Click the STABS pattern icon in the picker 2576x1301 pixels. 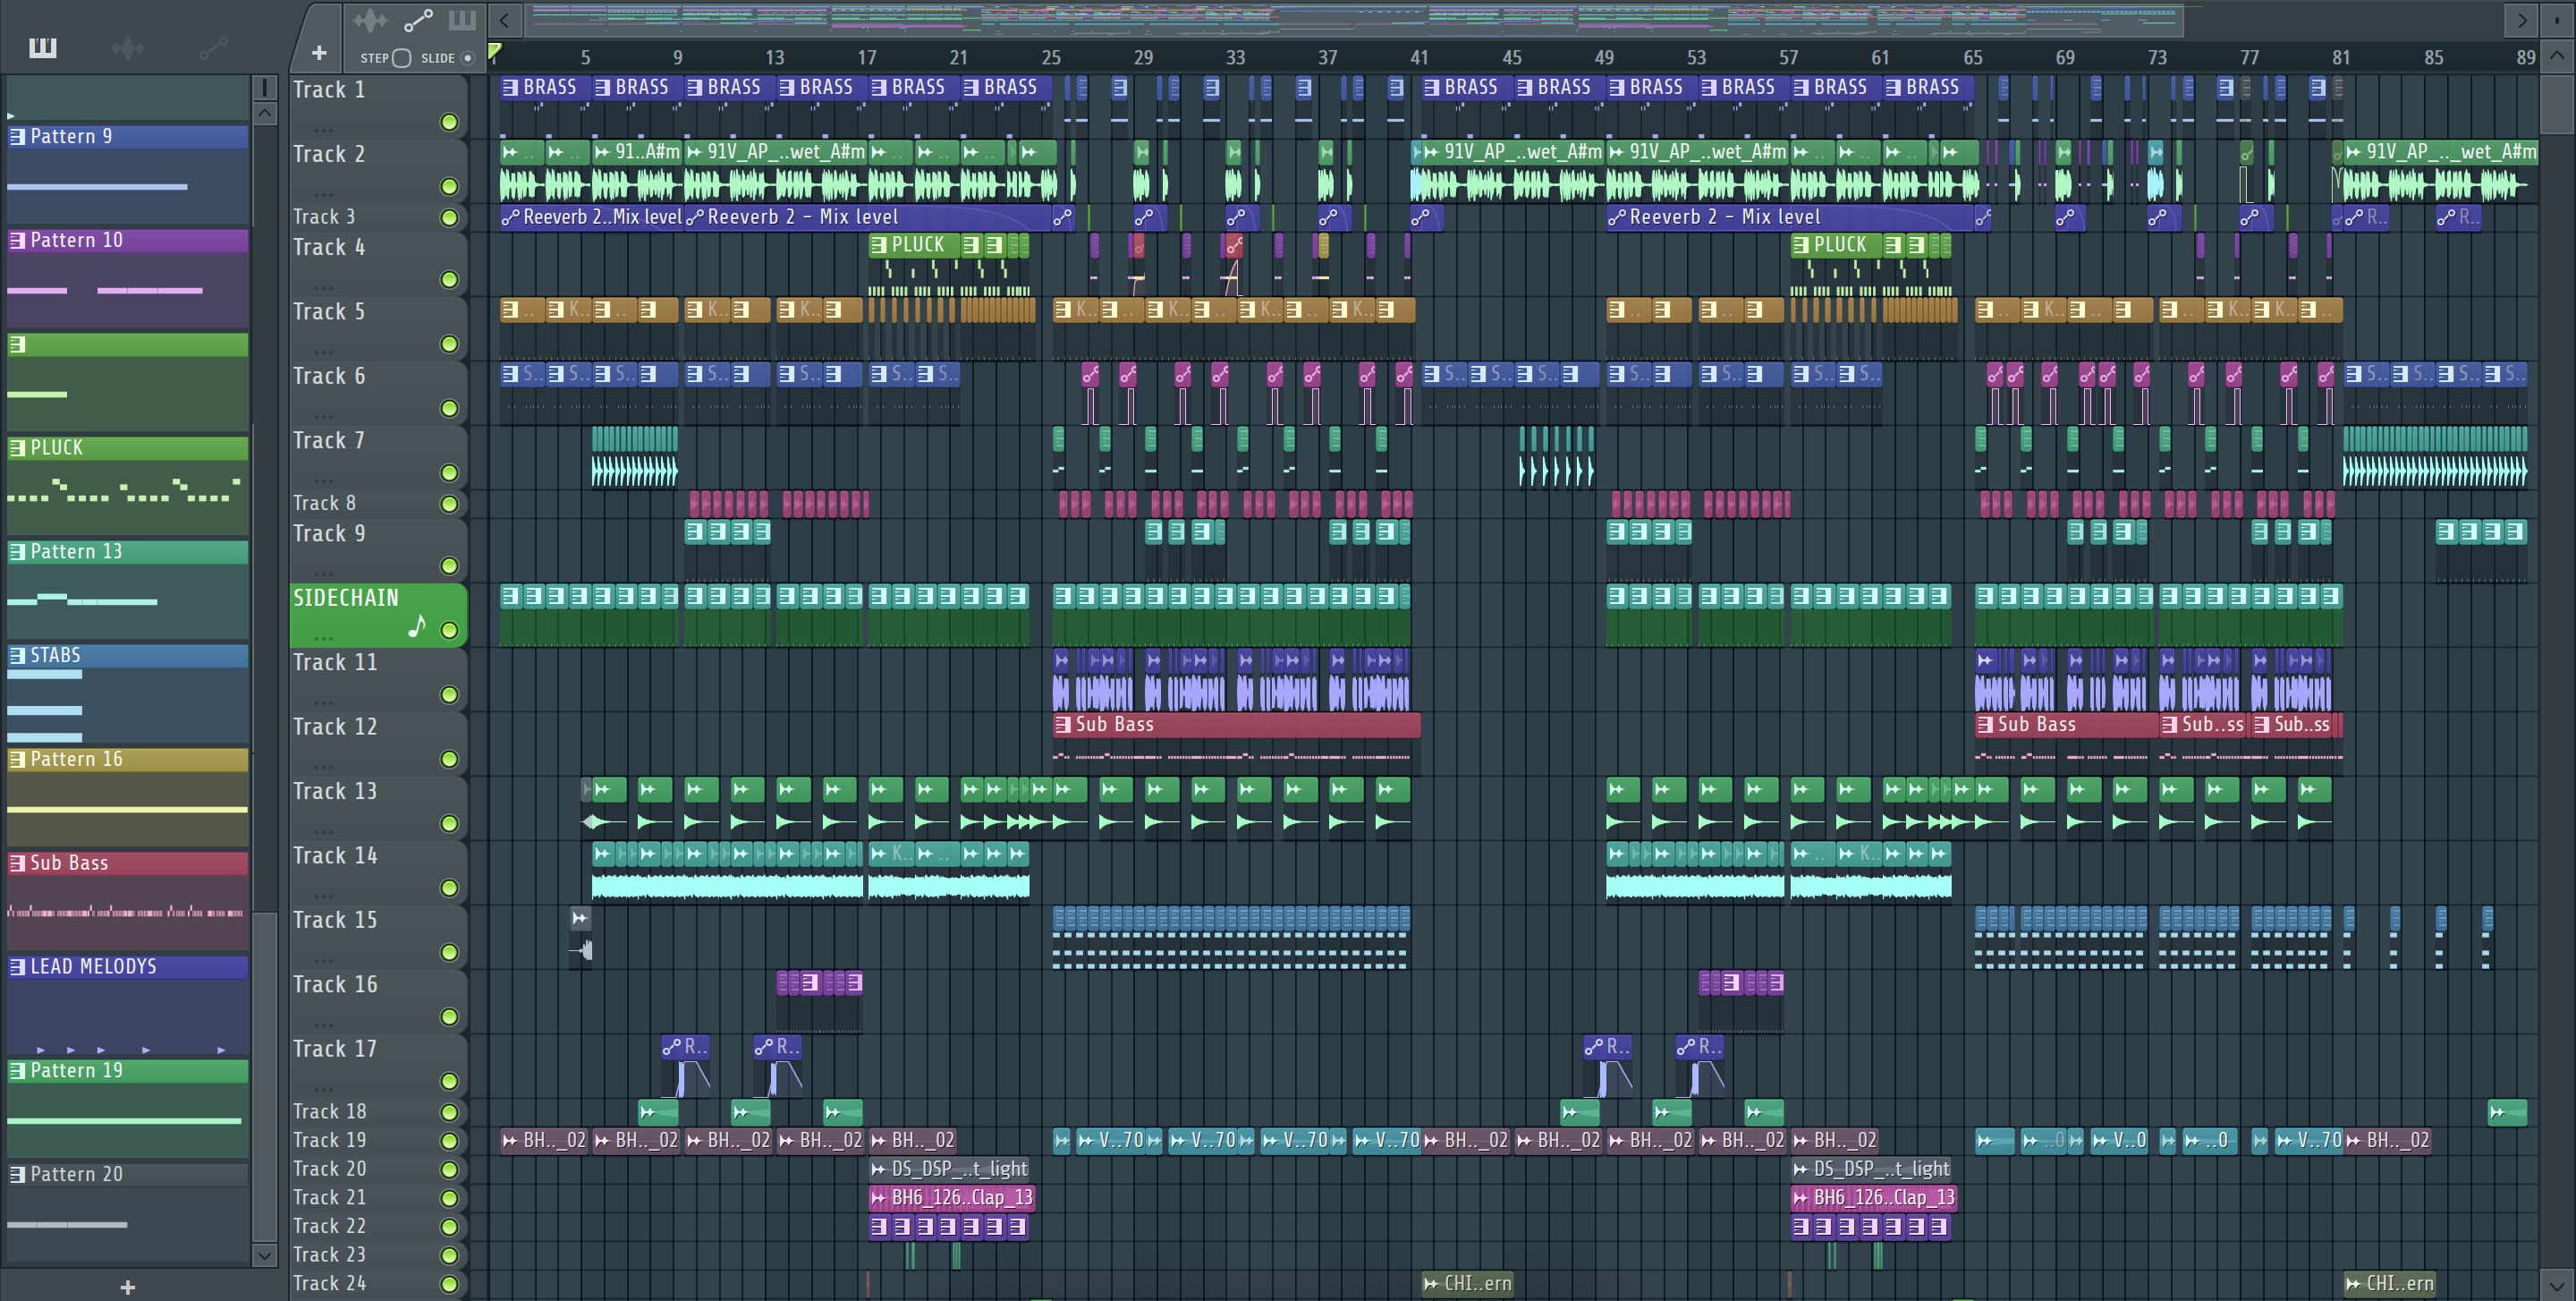coord(17,656)
